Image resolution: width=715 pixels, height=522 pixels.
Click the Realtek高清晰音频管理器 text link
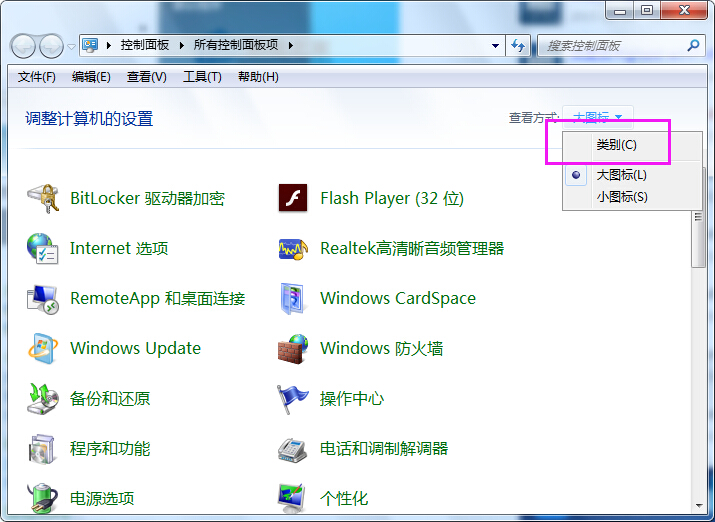pyautogui.click(x=412, y=248)
